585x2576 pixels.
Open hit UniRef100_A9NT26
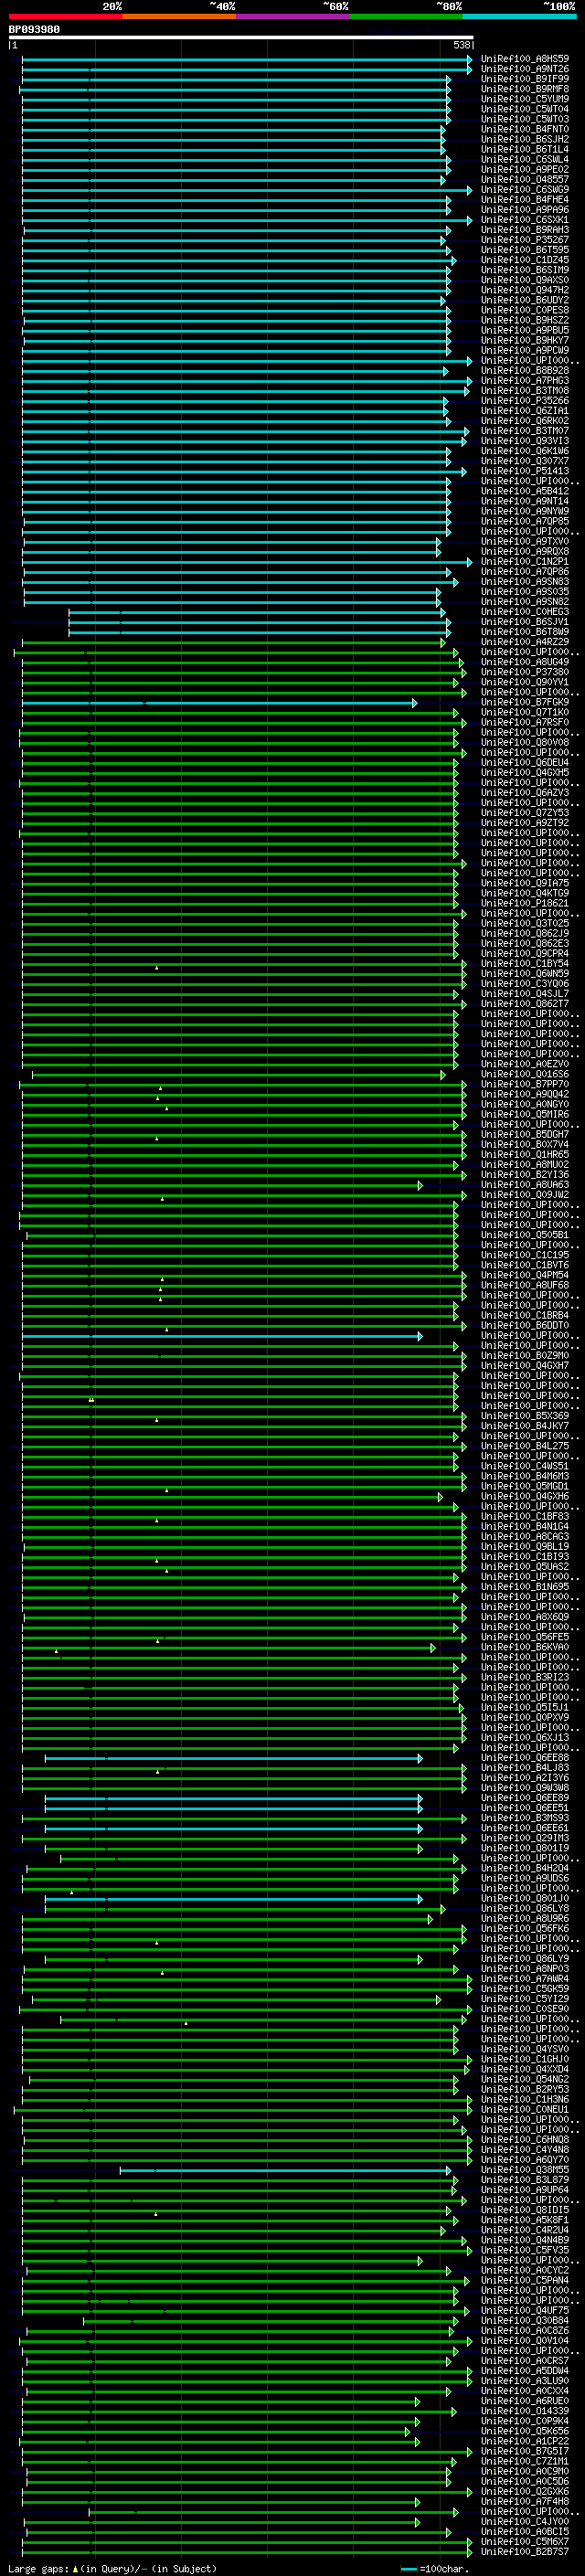tap(525, 69)
